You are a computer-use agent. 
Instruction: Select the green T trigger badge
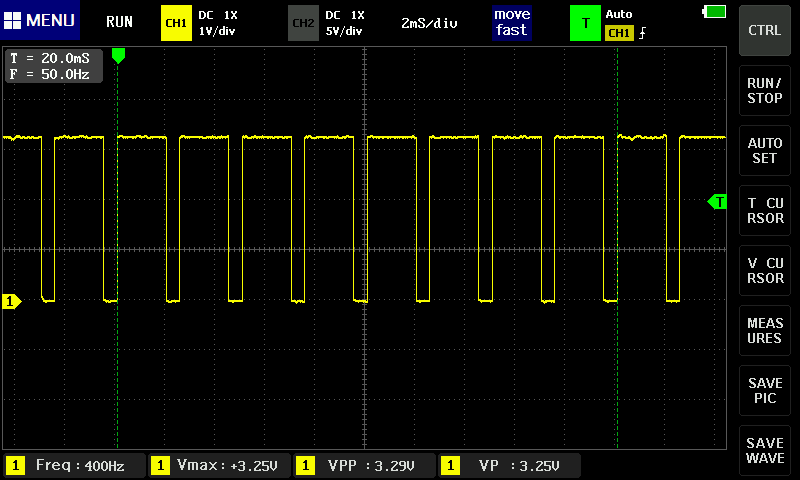[585, 23]
